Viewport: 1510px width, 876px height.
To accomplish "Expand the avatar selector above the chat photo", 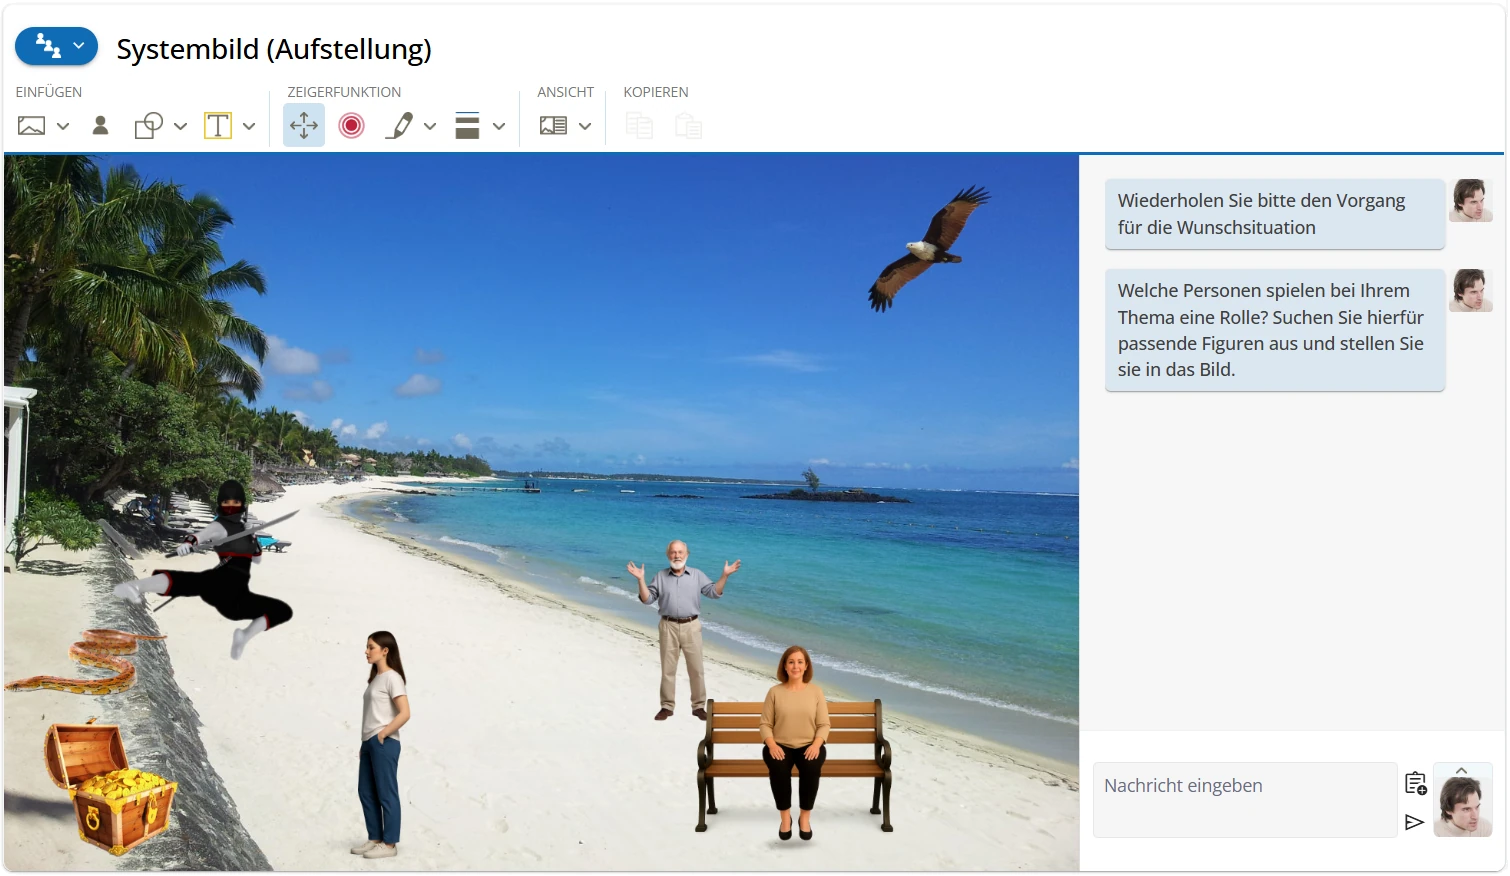I will tap(1462, 771).
